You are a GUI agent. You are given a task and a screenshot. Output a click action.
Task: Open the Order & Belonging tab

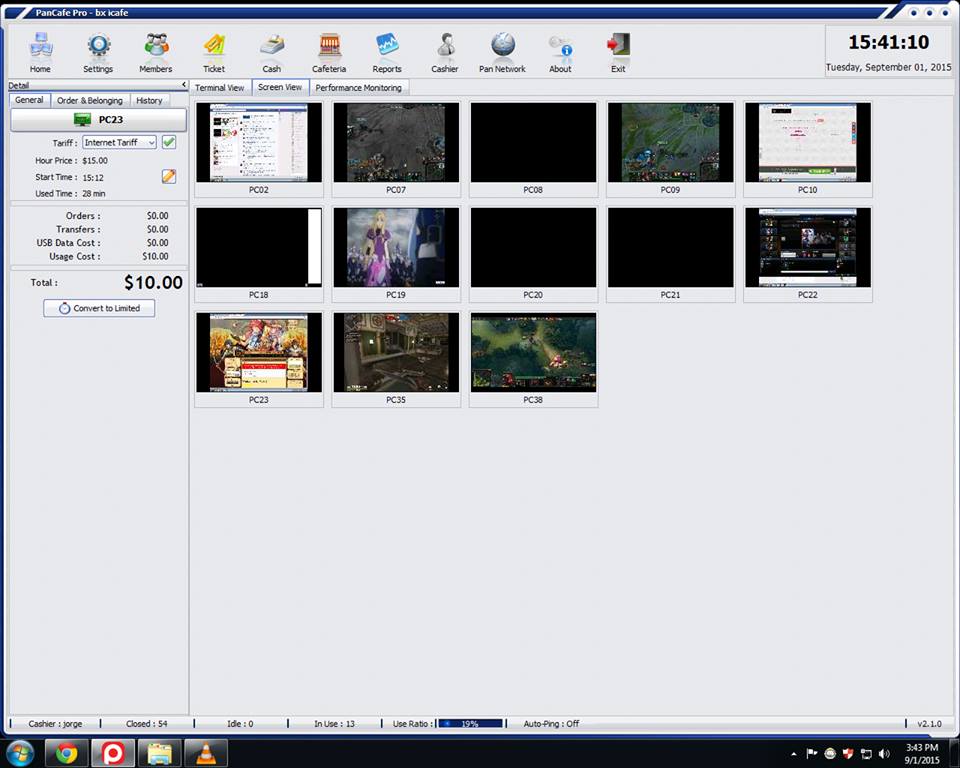click(89, 100)
